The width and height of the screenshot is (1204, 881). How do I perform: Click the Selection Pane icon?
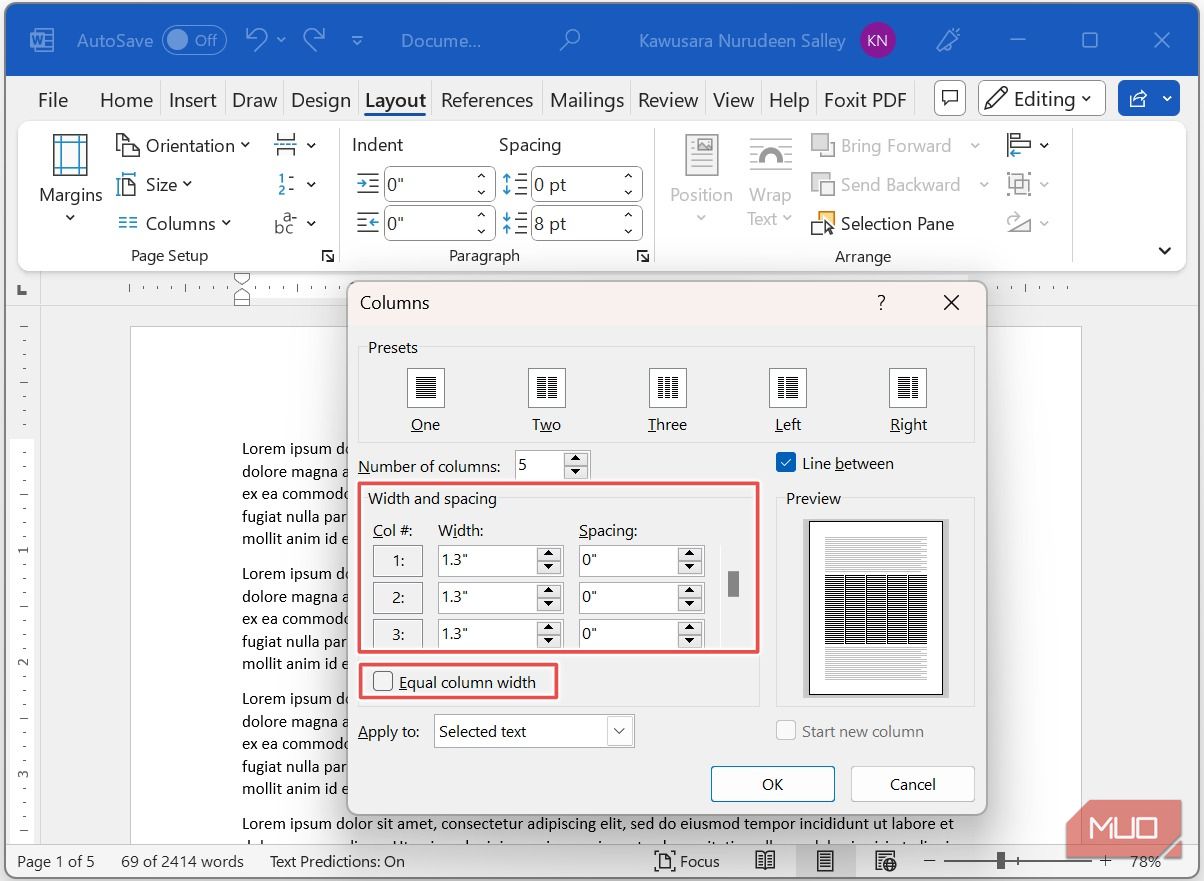823,224
